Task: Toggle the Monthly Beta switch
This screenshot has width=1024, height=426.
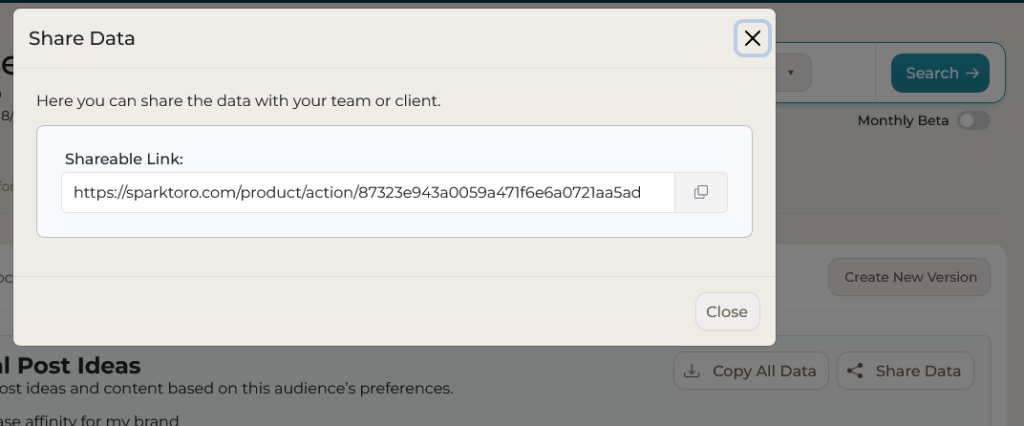Action: click(973, 121)
